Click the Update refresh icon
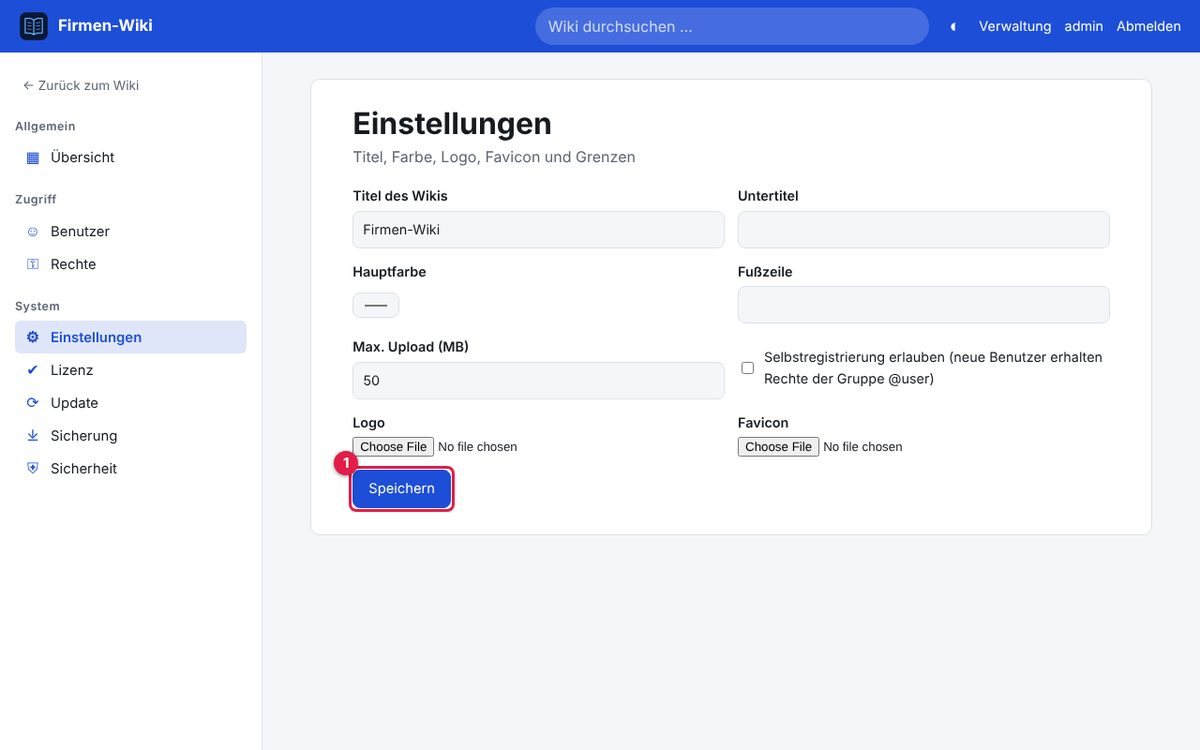 tap(33, 404)
